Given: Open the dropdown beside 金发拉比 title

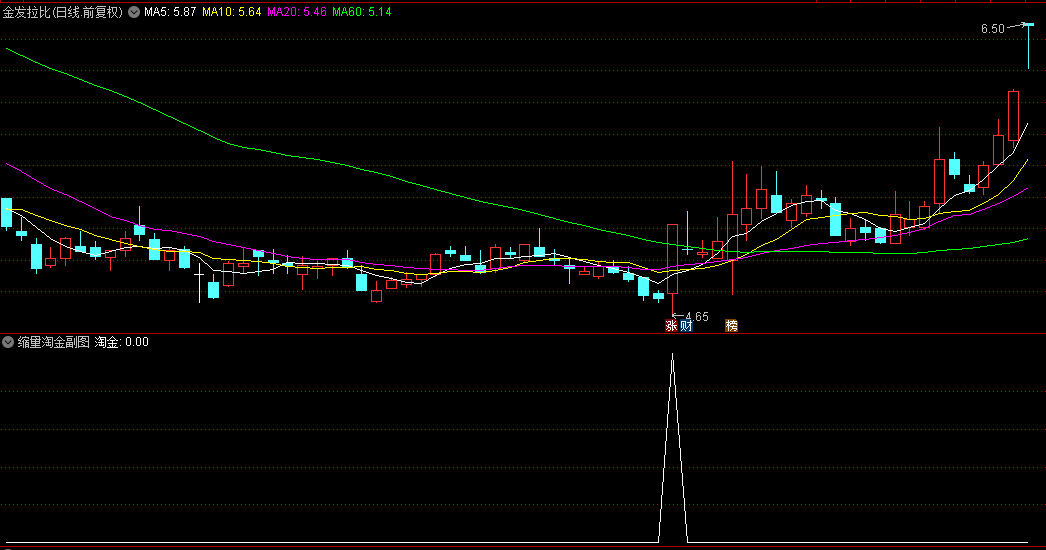Looking at the screenshot, I should click(x=134, y=12).
